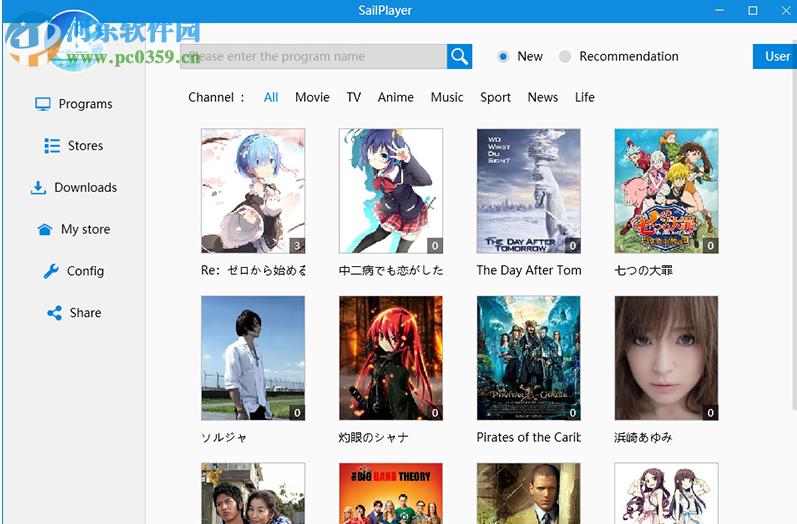The height and width of the screenshot is (524, 797).
Task: Focus the program name search field
Action: [314, 56]
